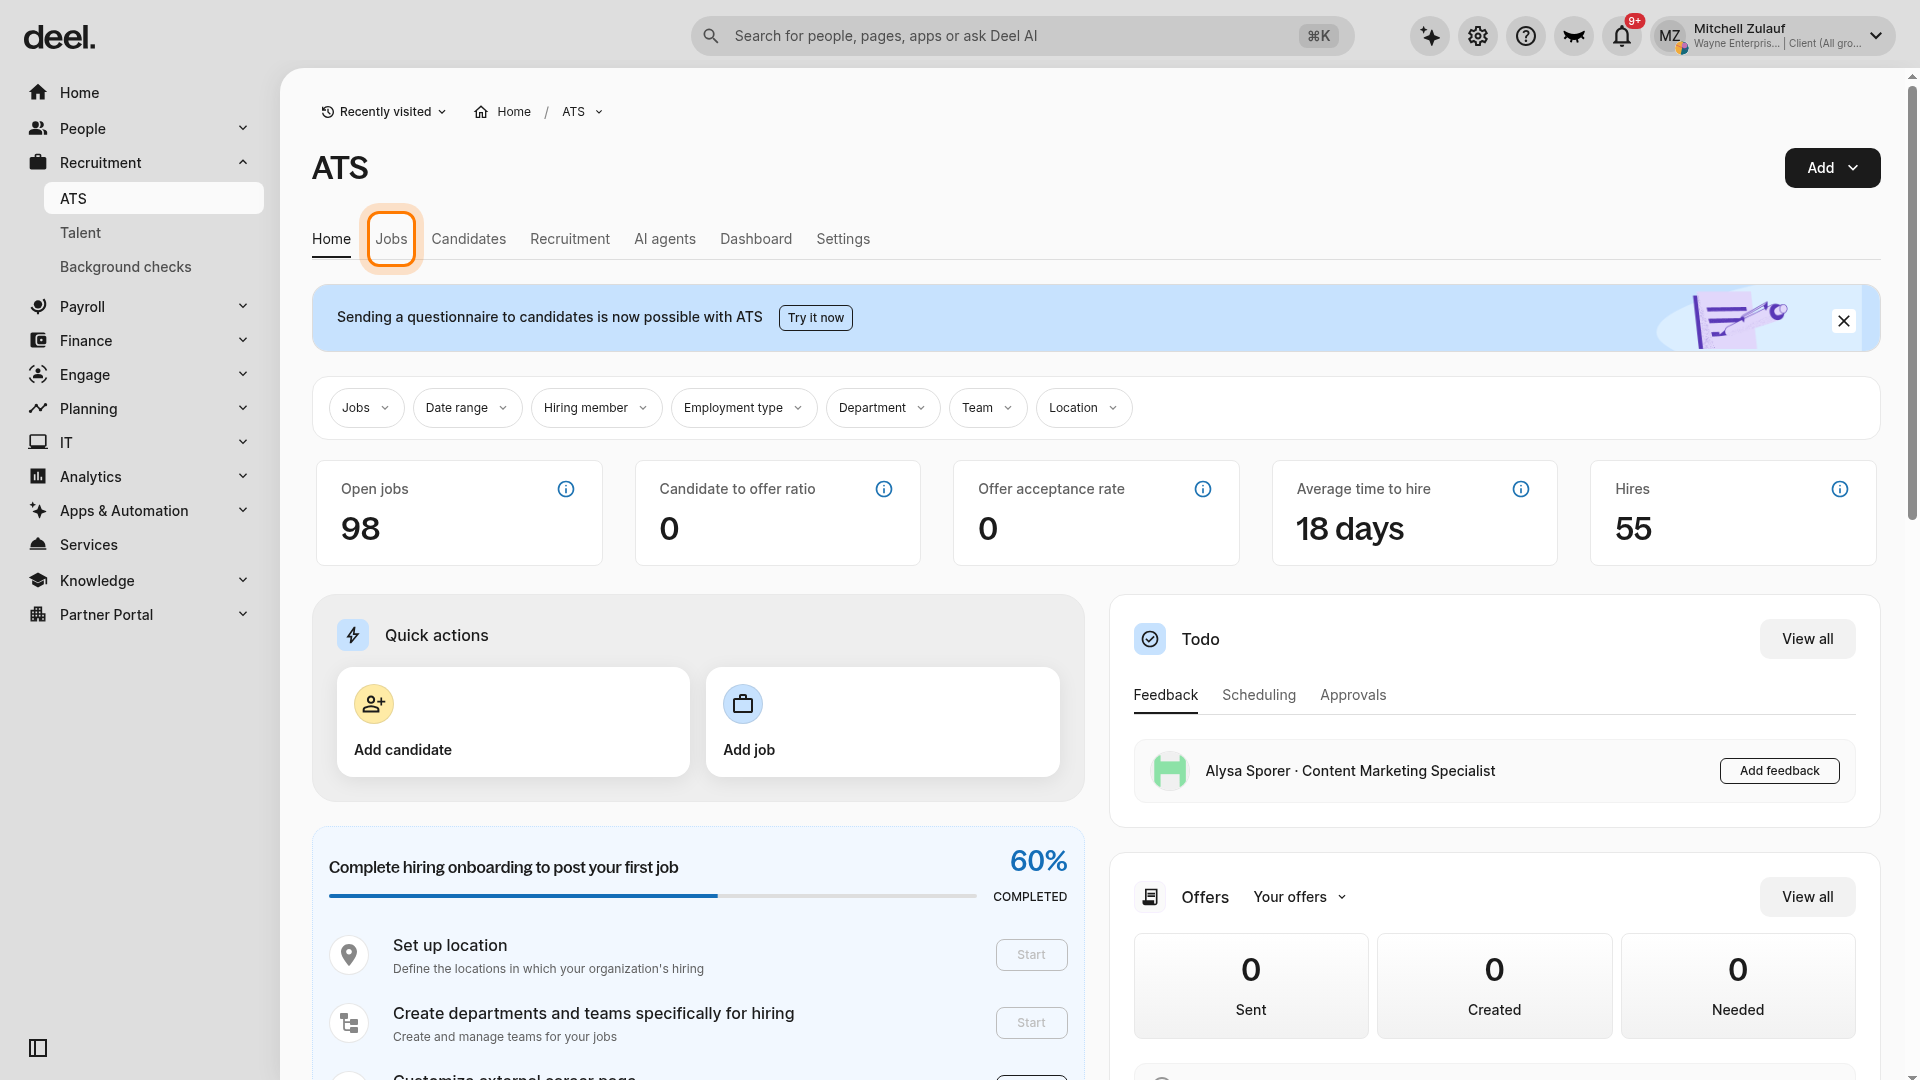Screen dimensions: 1920x1080
Task: Click the Knowledge graduation cap icon
Action: pyautogui.click(x=38, y=581)
